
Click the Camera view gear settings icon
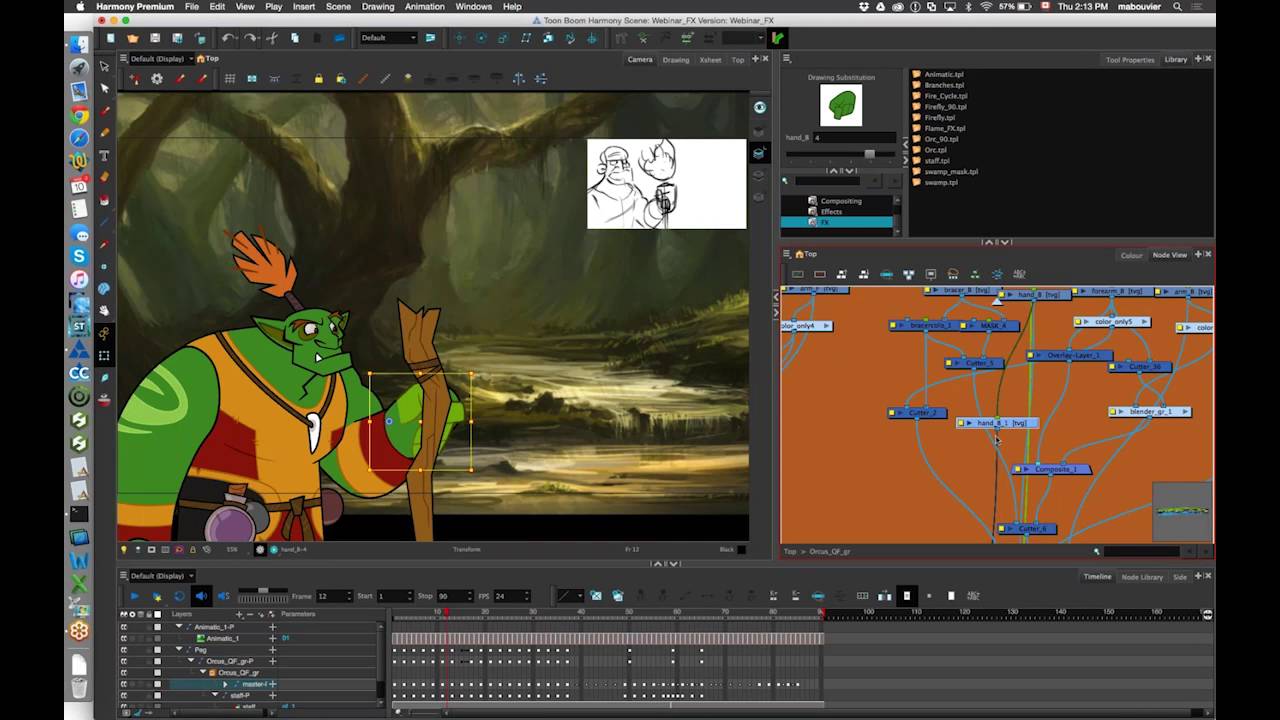(157, 79)
